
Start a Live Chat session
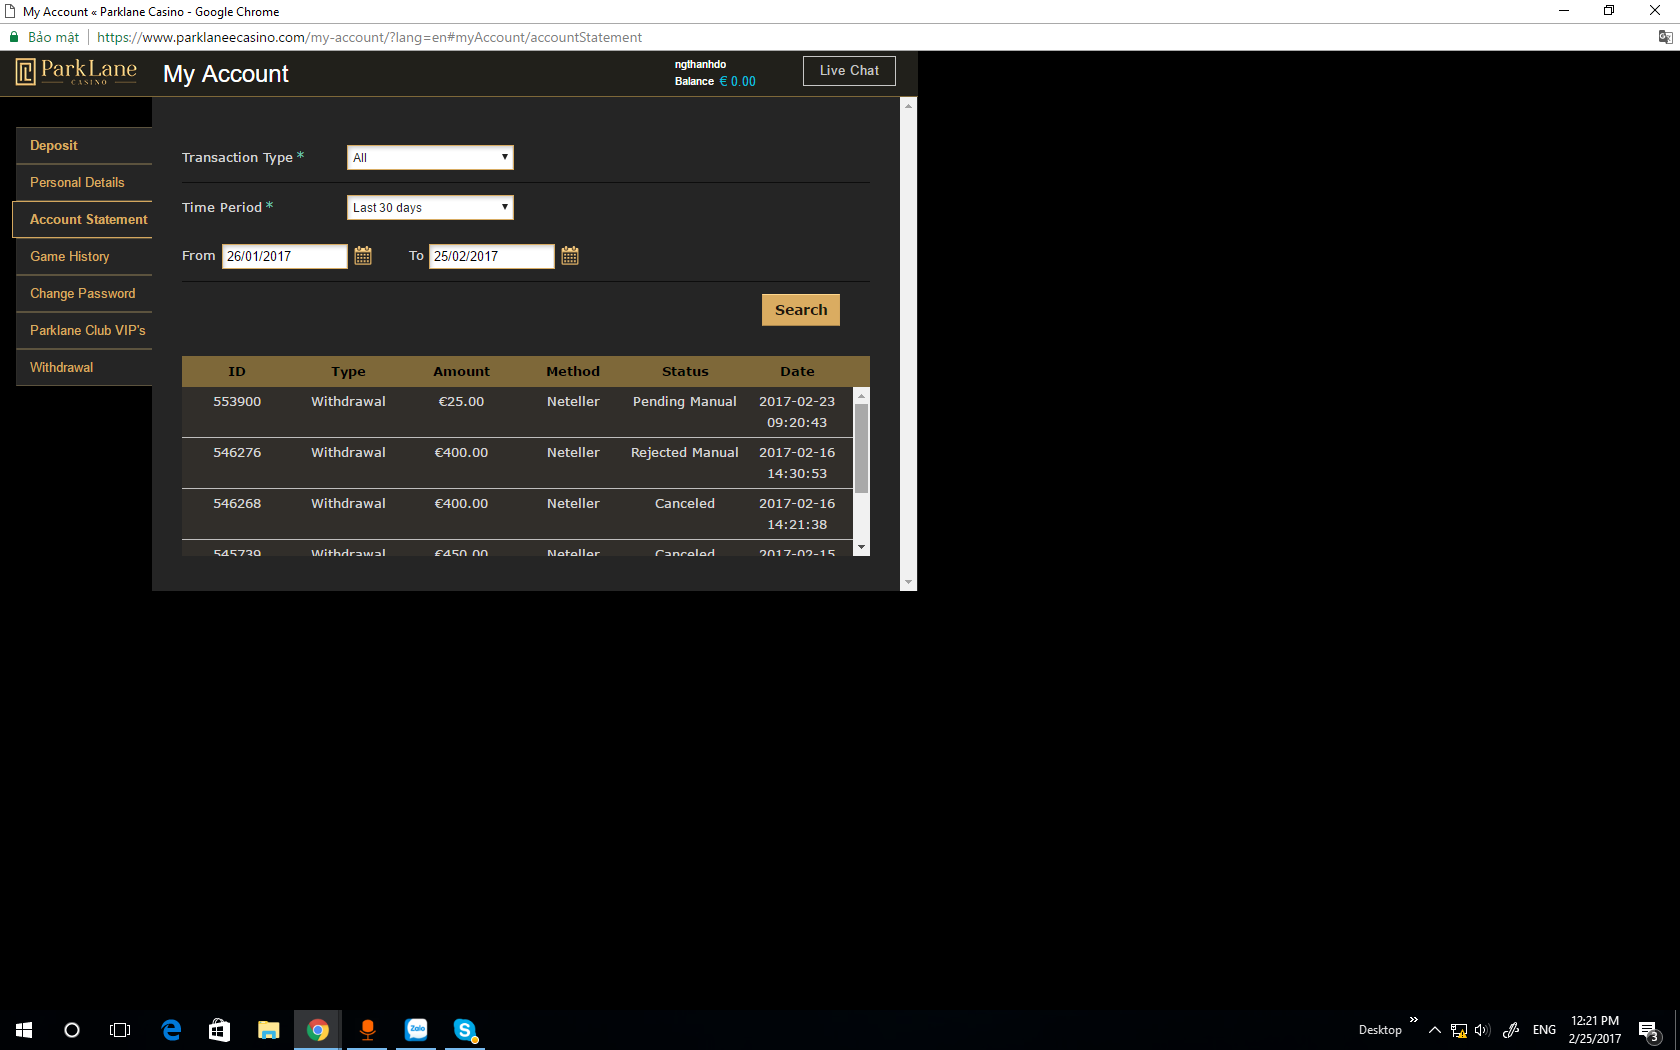(x=849, y=71)
